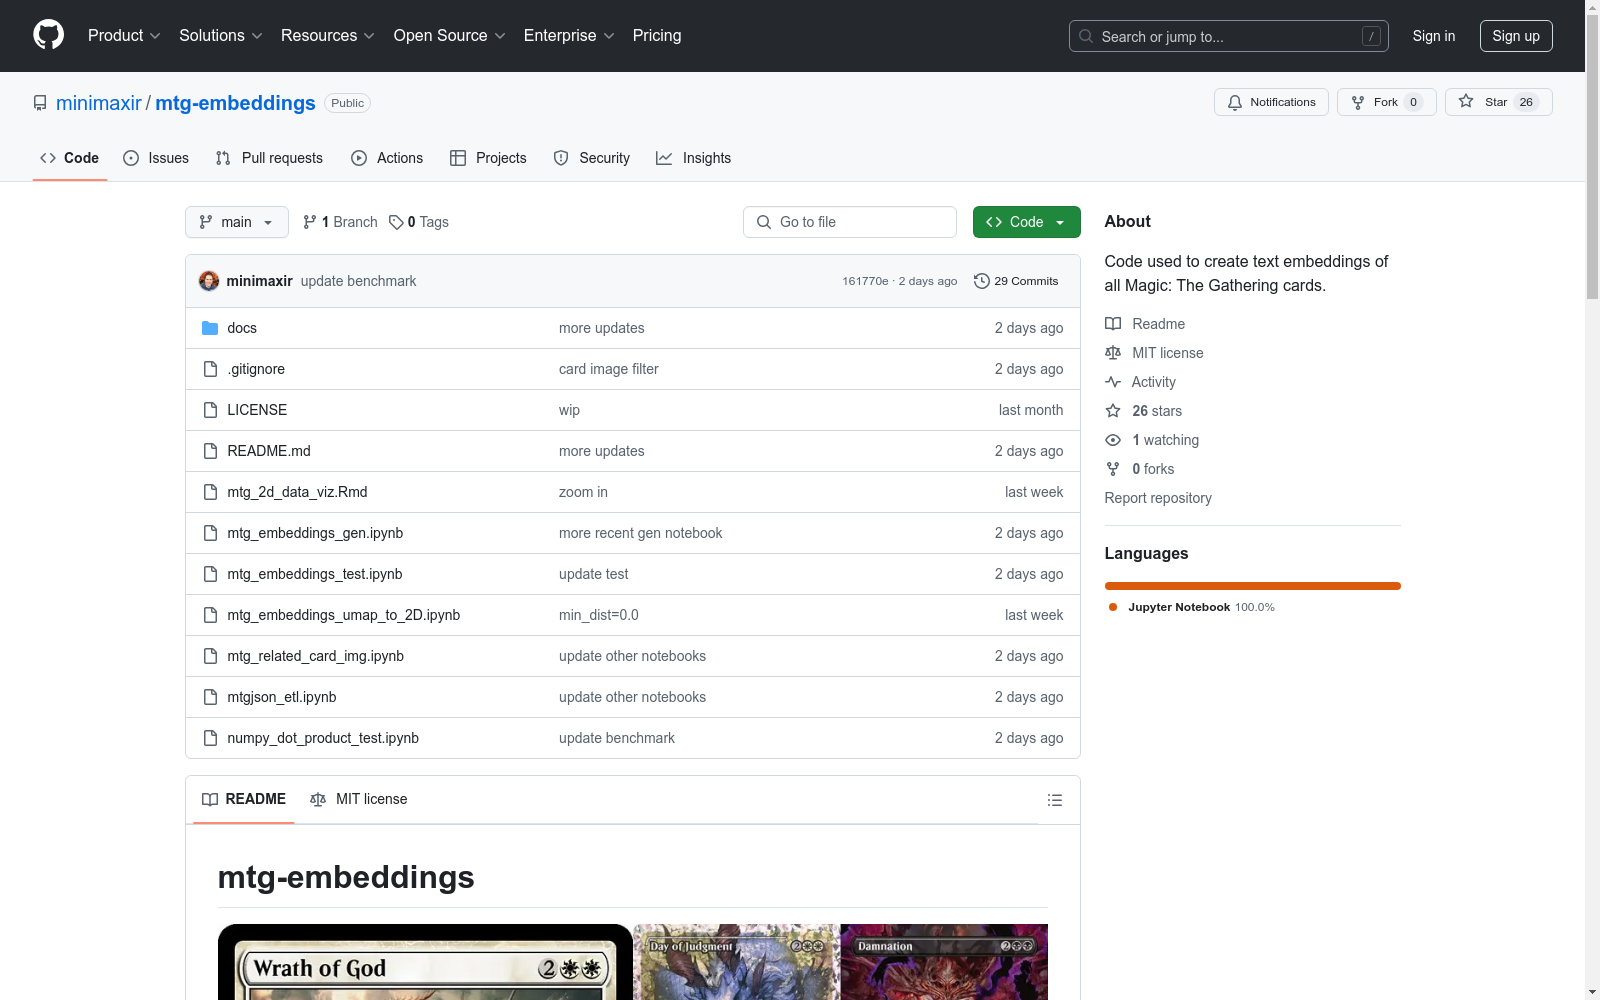
Task: Click the 'zoom in' commit message
Action: click(583, 492)
